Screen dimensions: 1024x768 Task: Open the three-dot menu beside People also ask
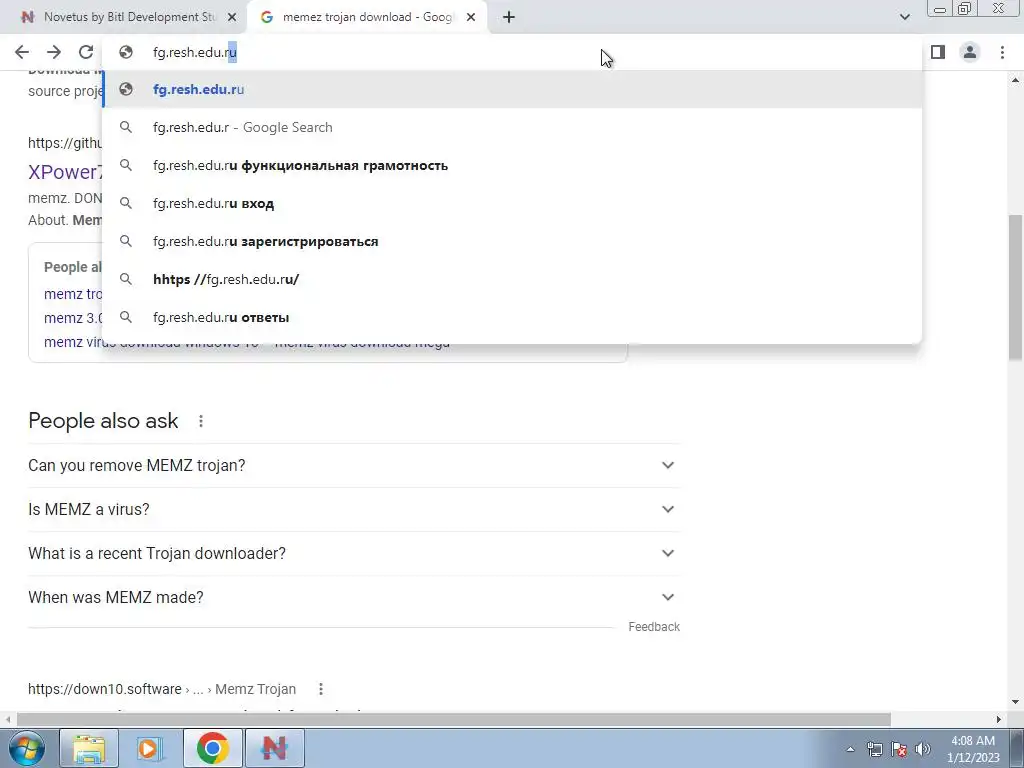pos(201,421)
